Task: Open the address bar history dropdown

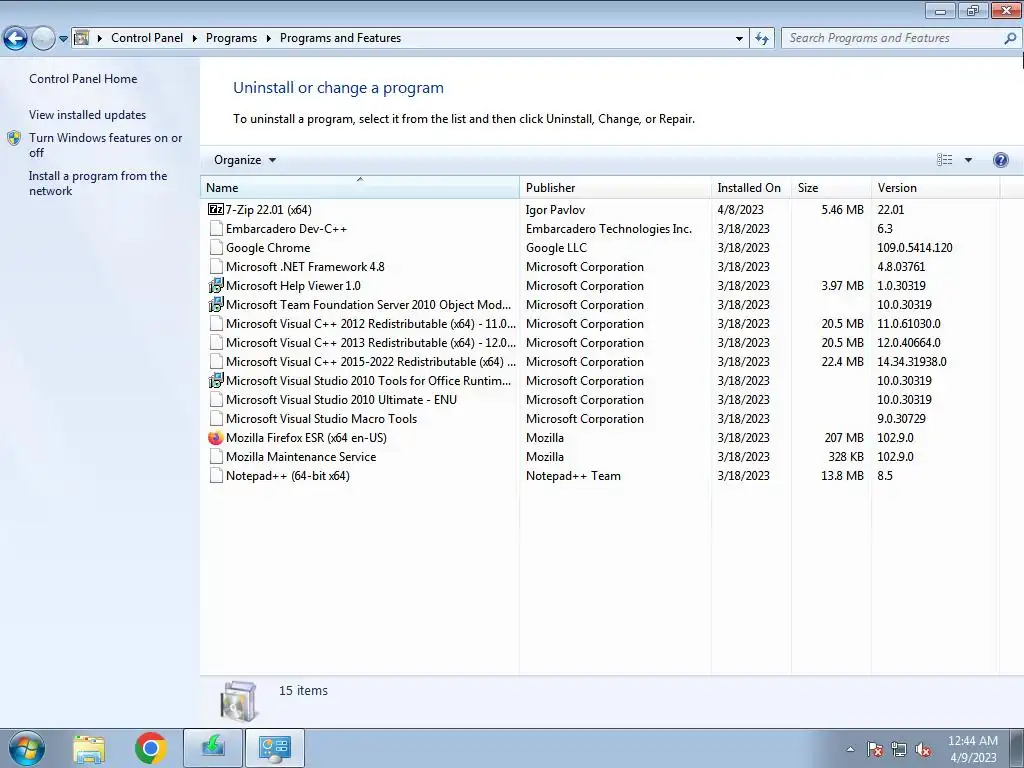Action: [739, 39]
